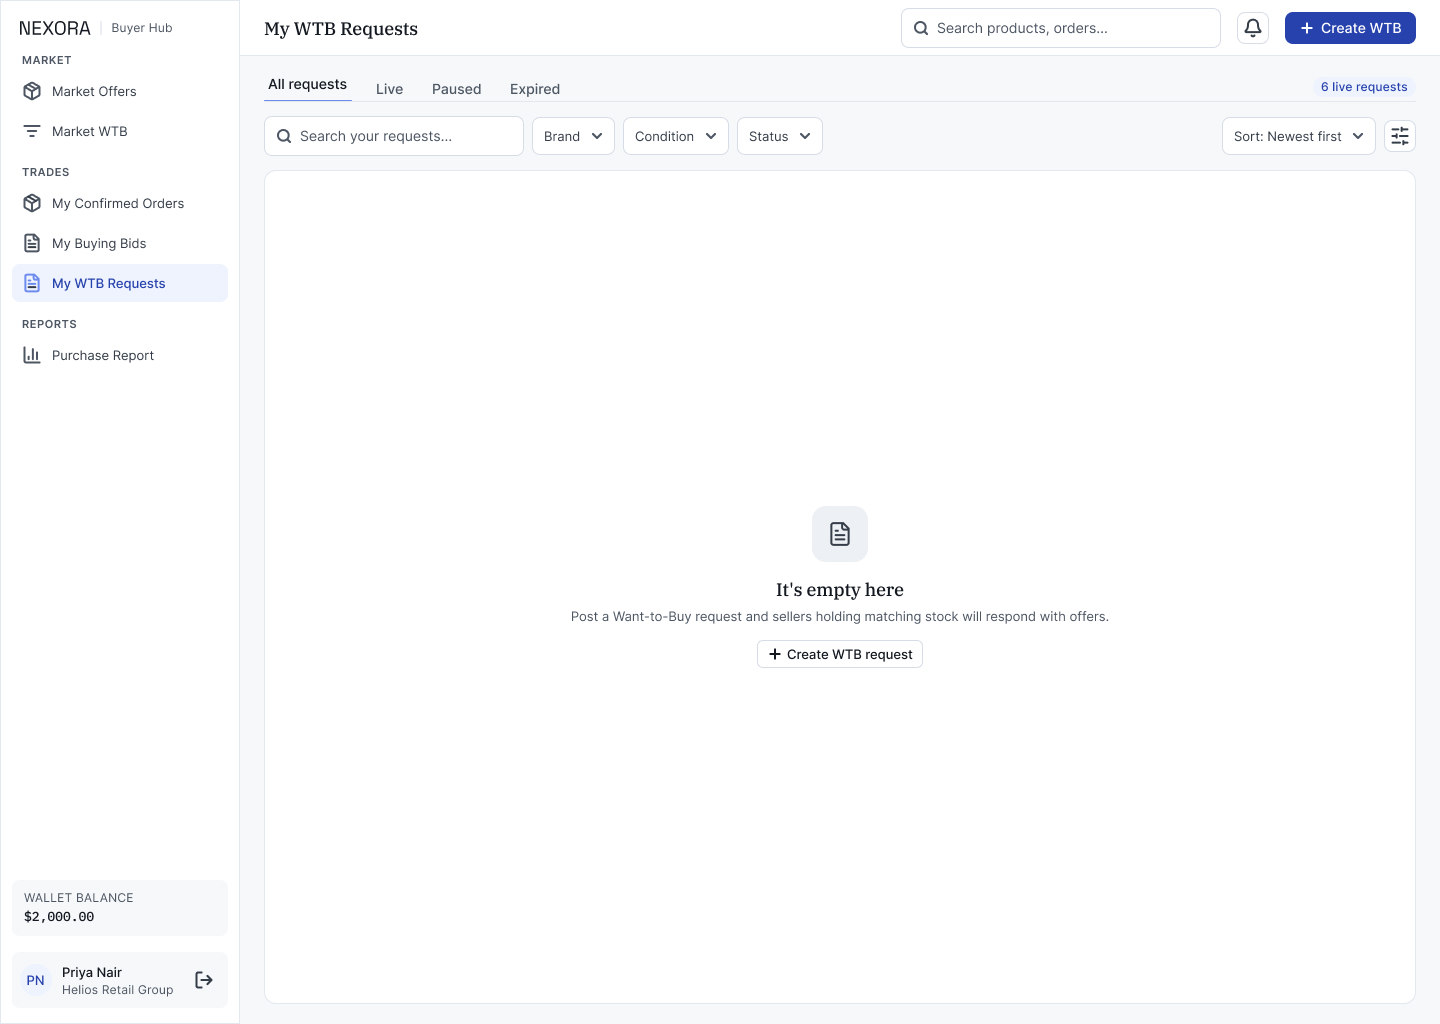
Task: Click the My Confirmed Orders package icon
Action: 32,203
